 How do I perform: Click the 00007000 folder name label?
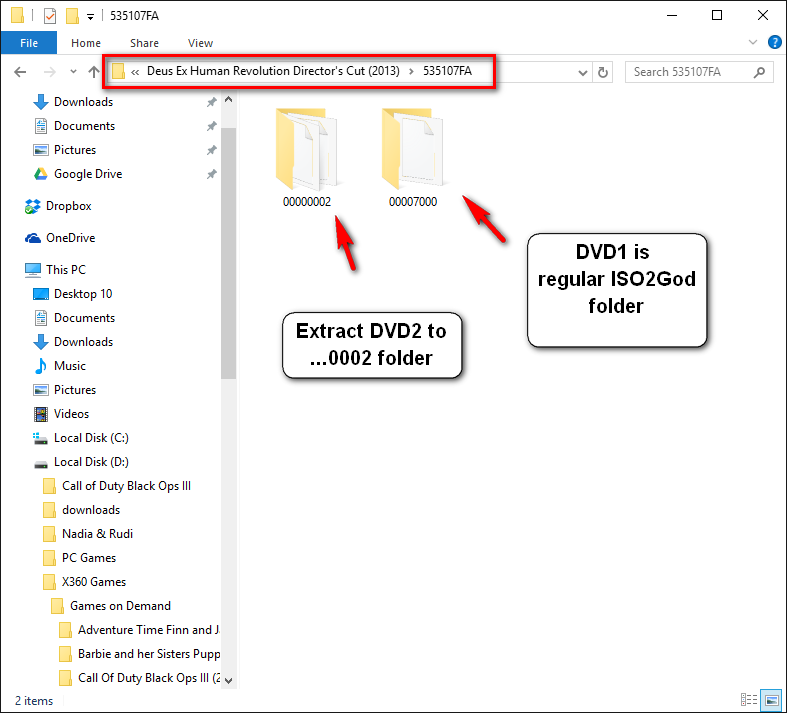pyautogui.click(x=413, y=202)
